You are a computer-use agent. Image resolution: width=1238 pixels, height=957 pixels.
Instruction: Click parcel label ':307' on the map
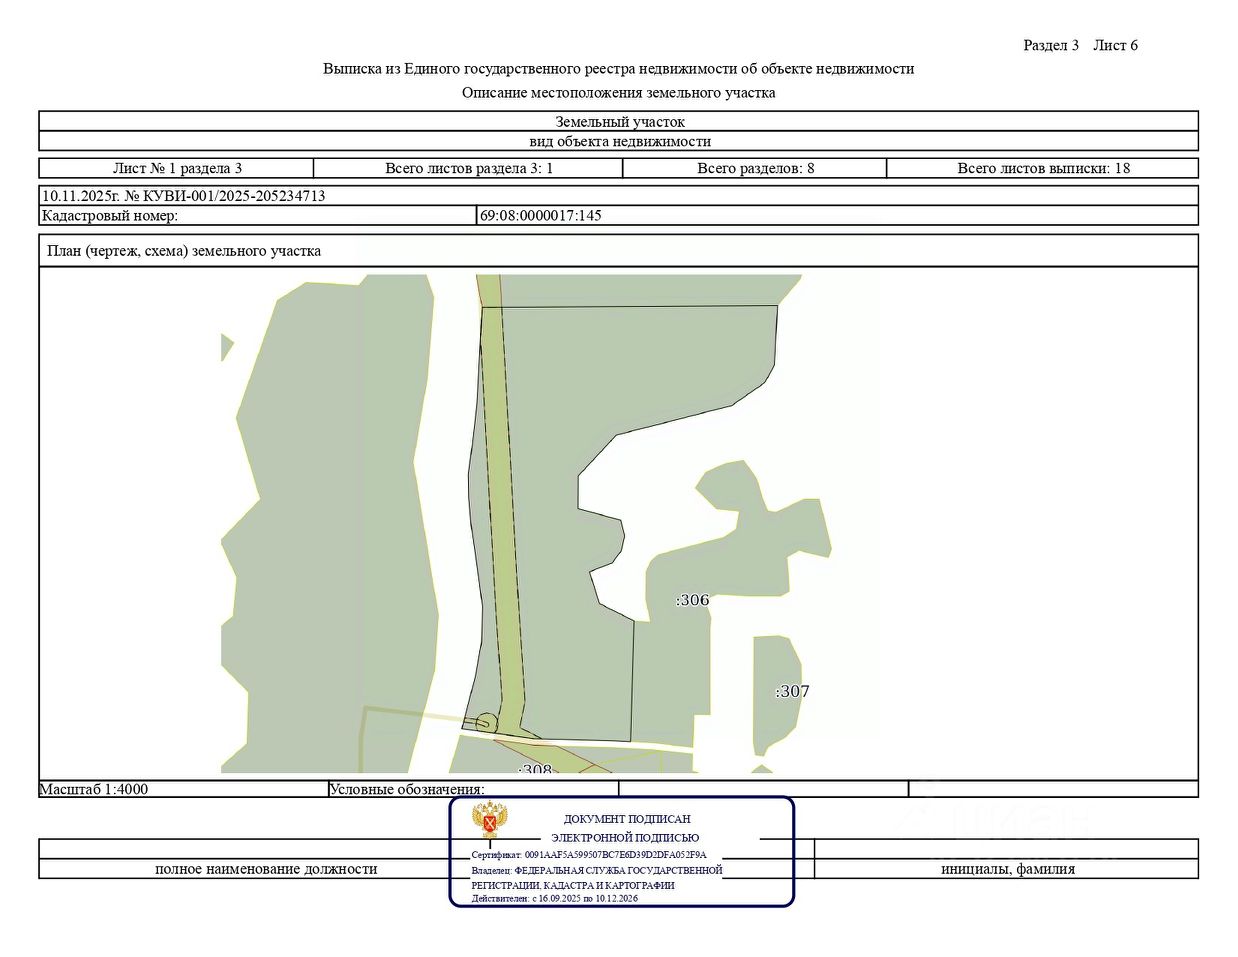(x=792, y=691)
